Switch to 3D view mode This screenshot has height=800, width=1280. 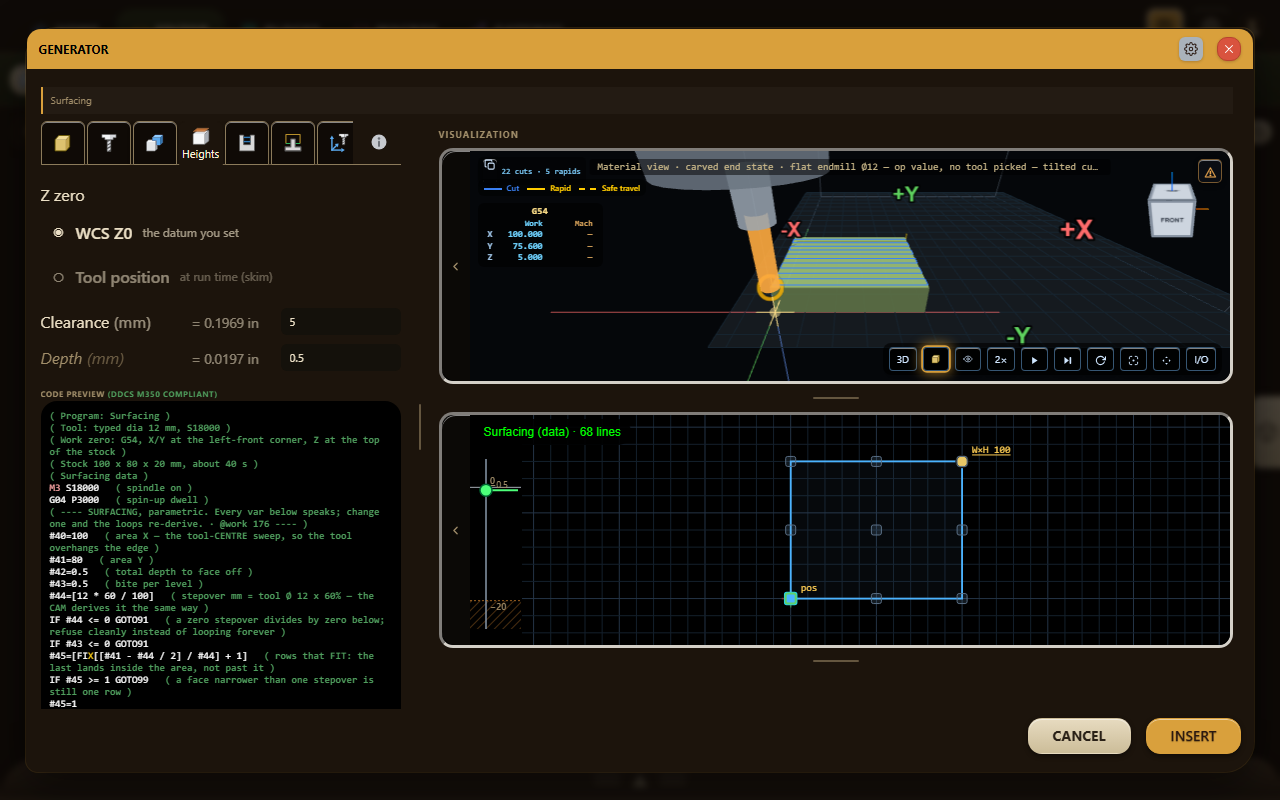[903, 359]
